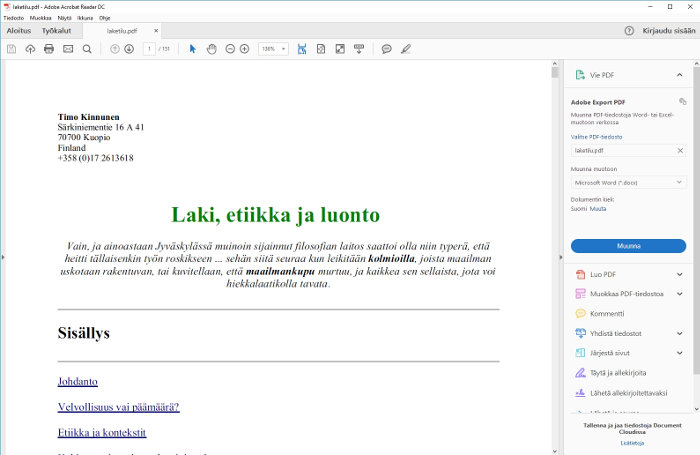This screenshot has height=455, width=700.
Task: Expand Järjestä sivut section
Action: click(x=679, y=353)
